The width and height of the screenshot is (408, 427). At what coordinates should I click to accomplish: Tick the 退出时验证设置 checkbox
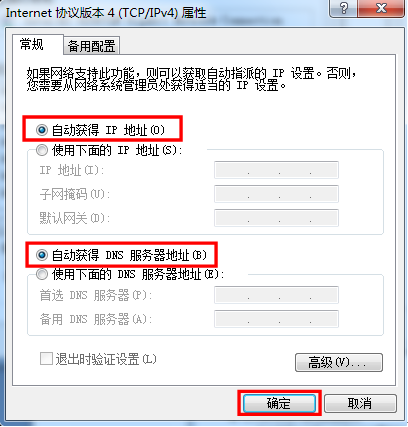point(46,359)
